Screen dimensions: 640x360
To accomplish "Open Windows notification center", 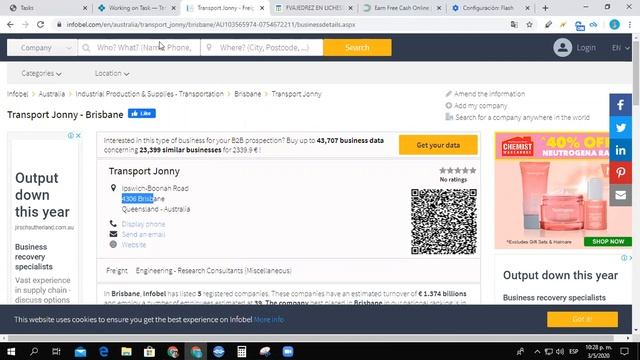I will (624, 351).
